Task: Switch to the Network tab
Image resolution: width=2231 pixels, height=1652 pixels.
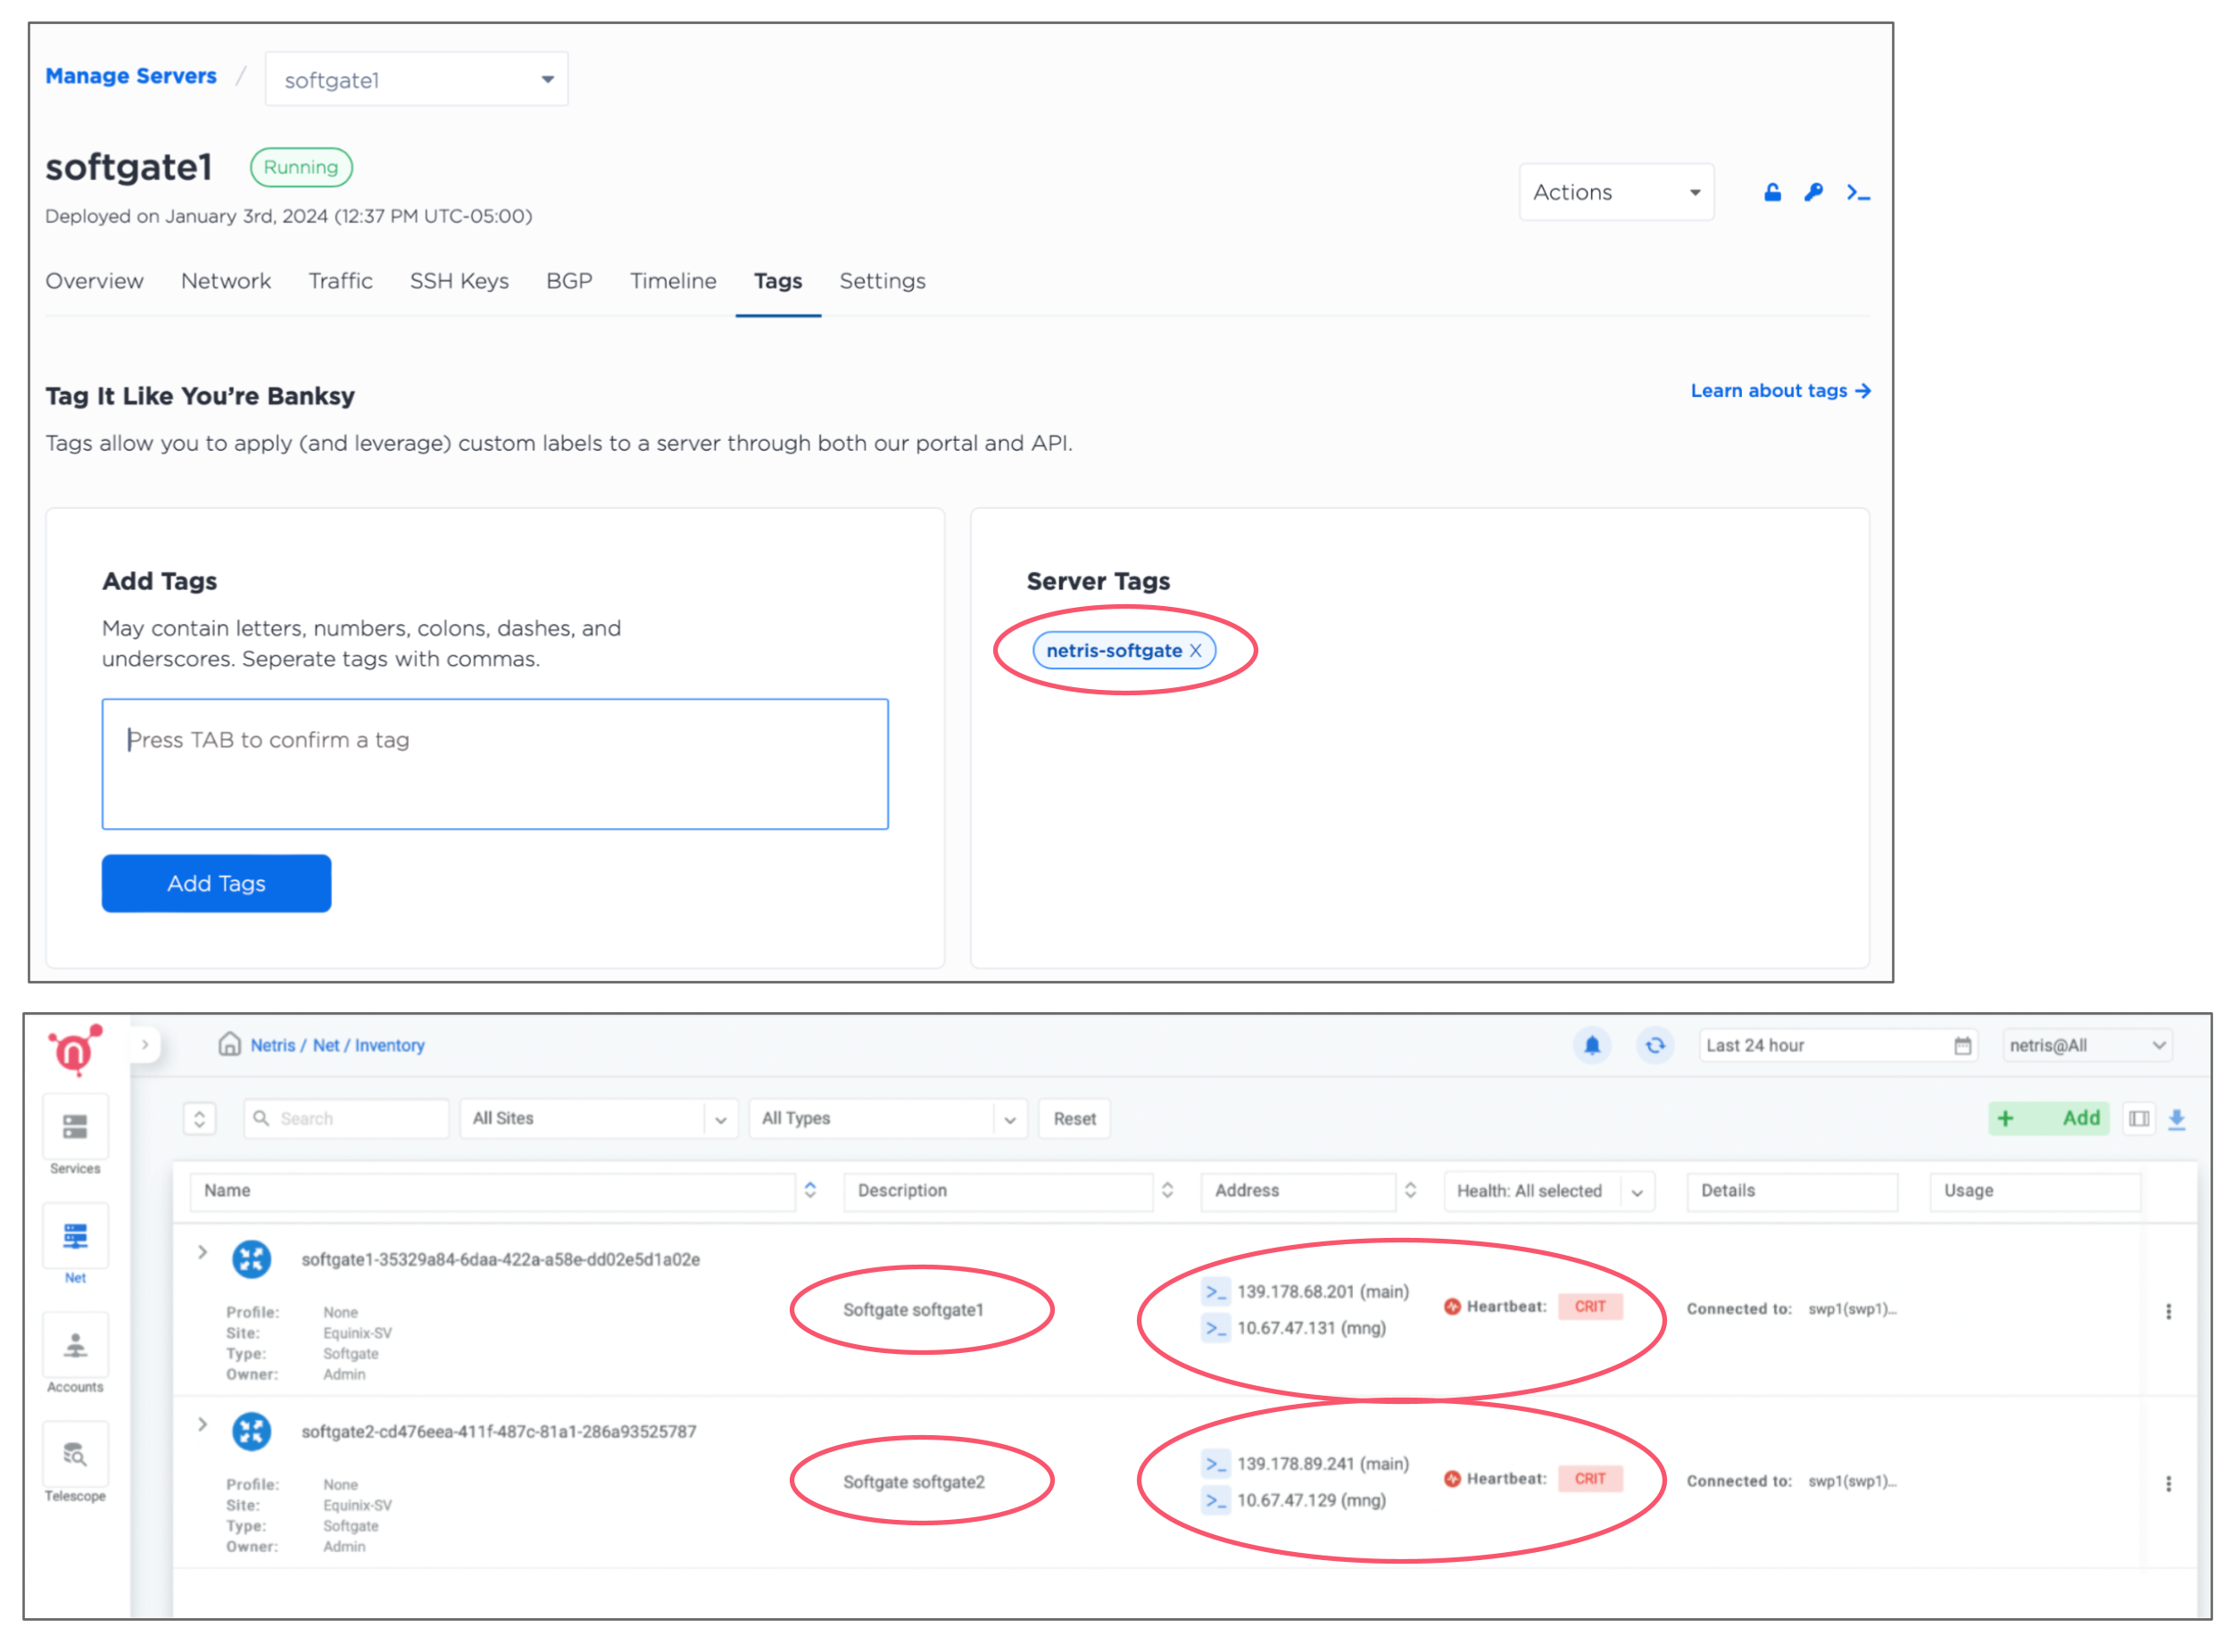Action: (225, 281)
